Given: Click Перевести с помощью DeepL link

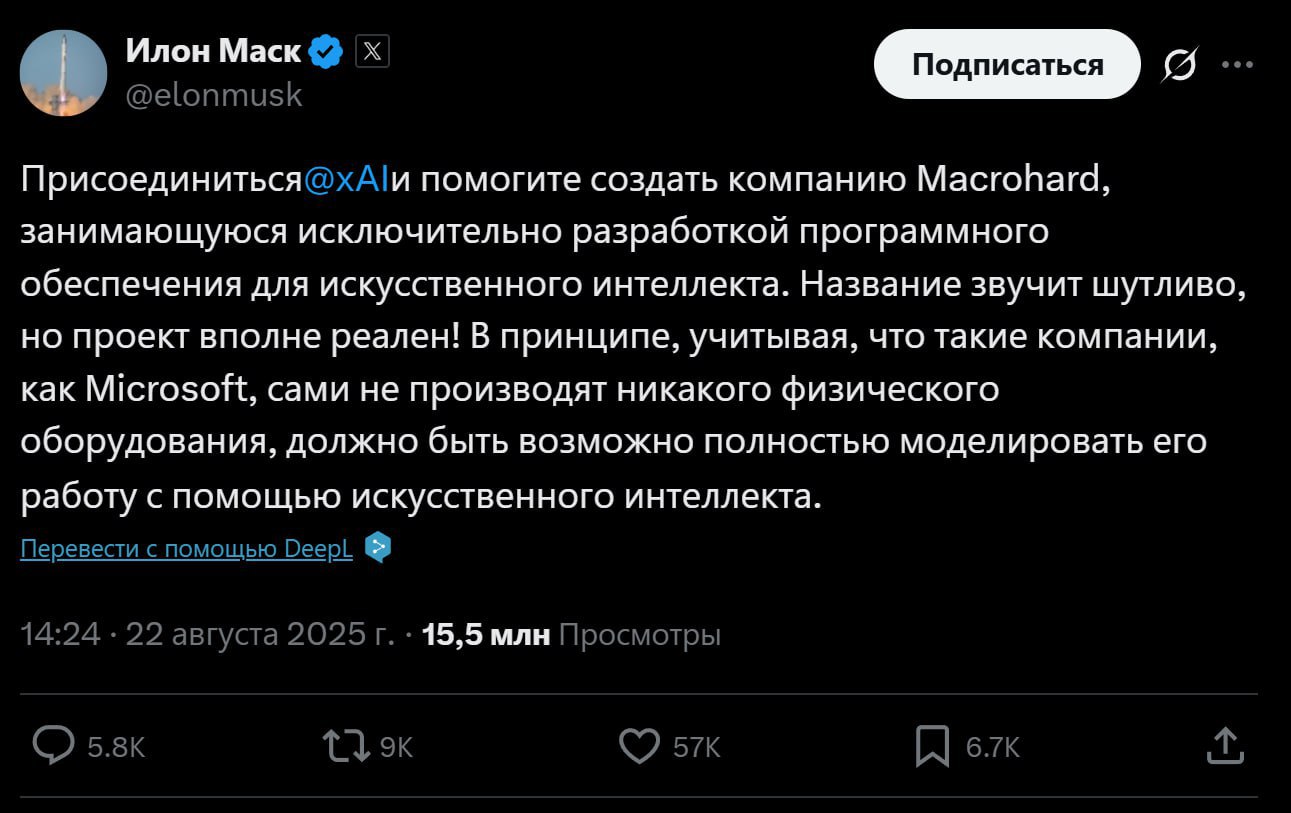Looking at the screenshot, I should (x=187, y=549).
